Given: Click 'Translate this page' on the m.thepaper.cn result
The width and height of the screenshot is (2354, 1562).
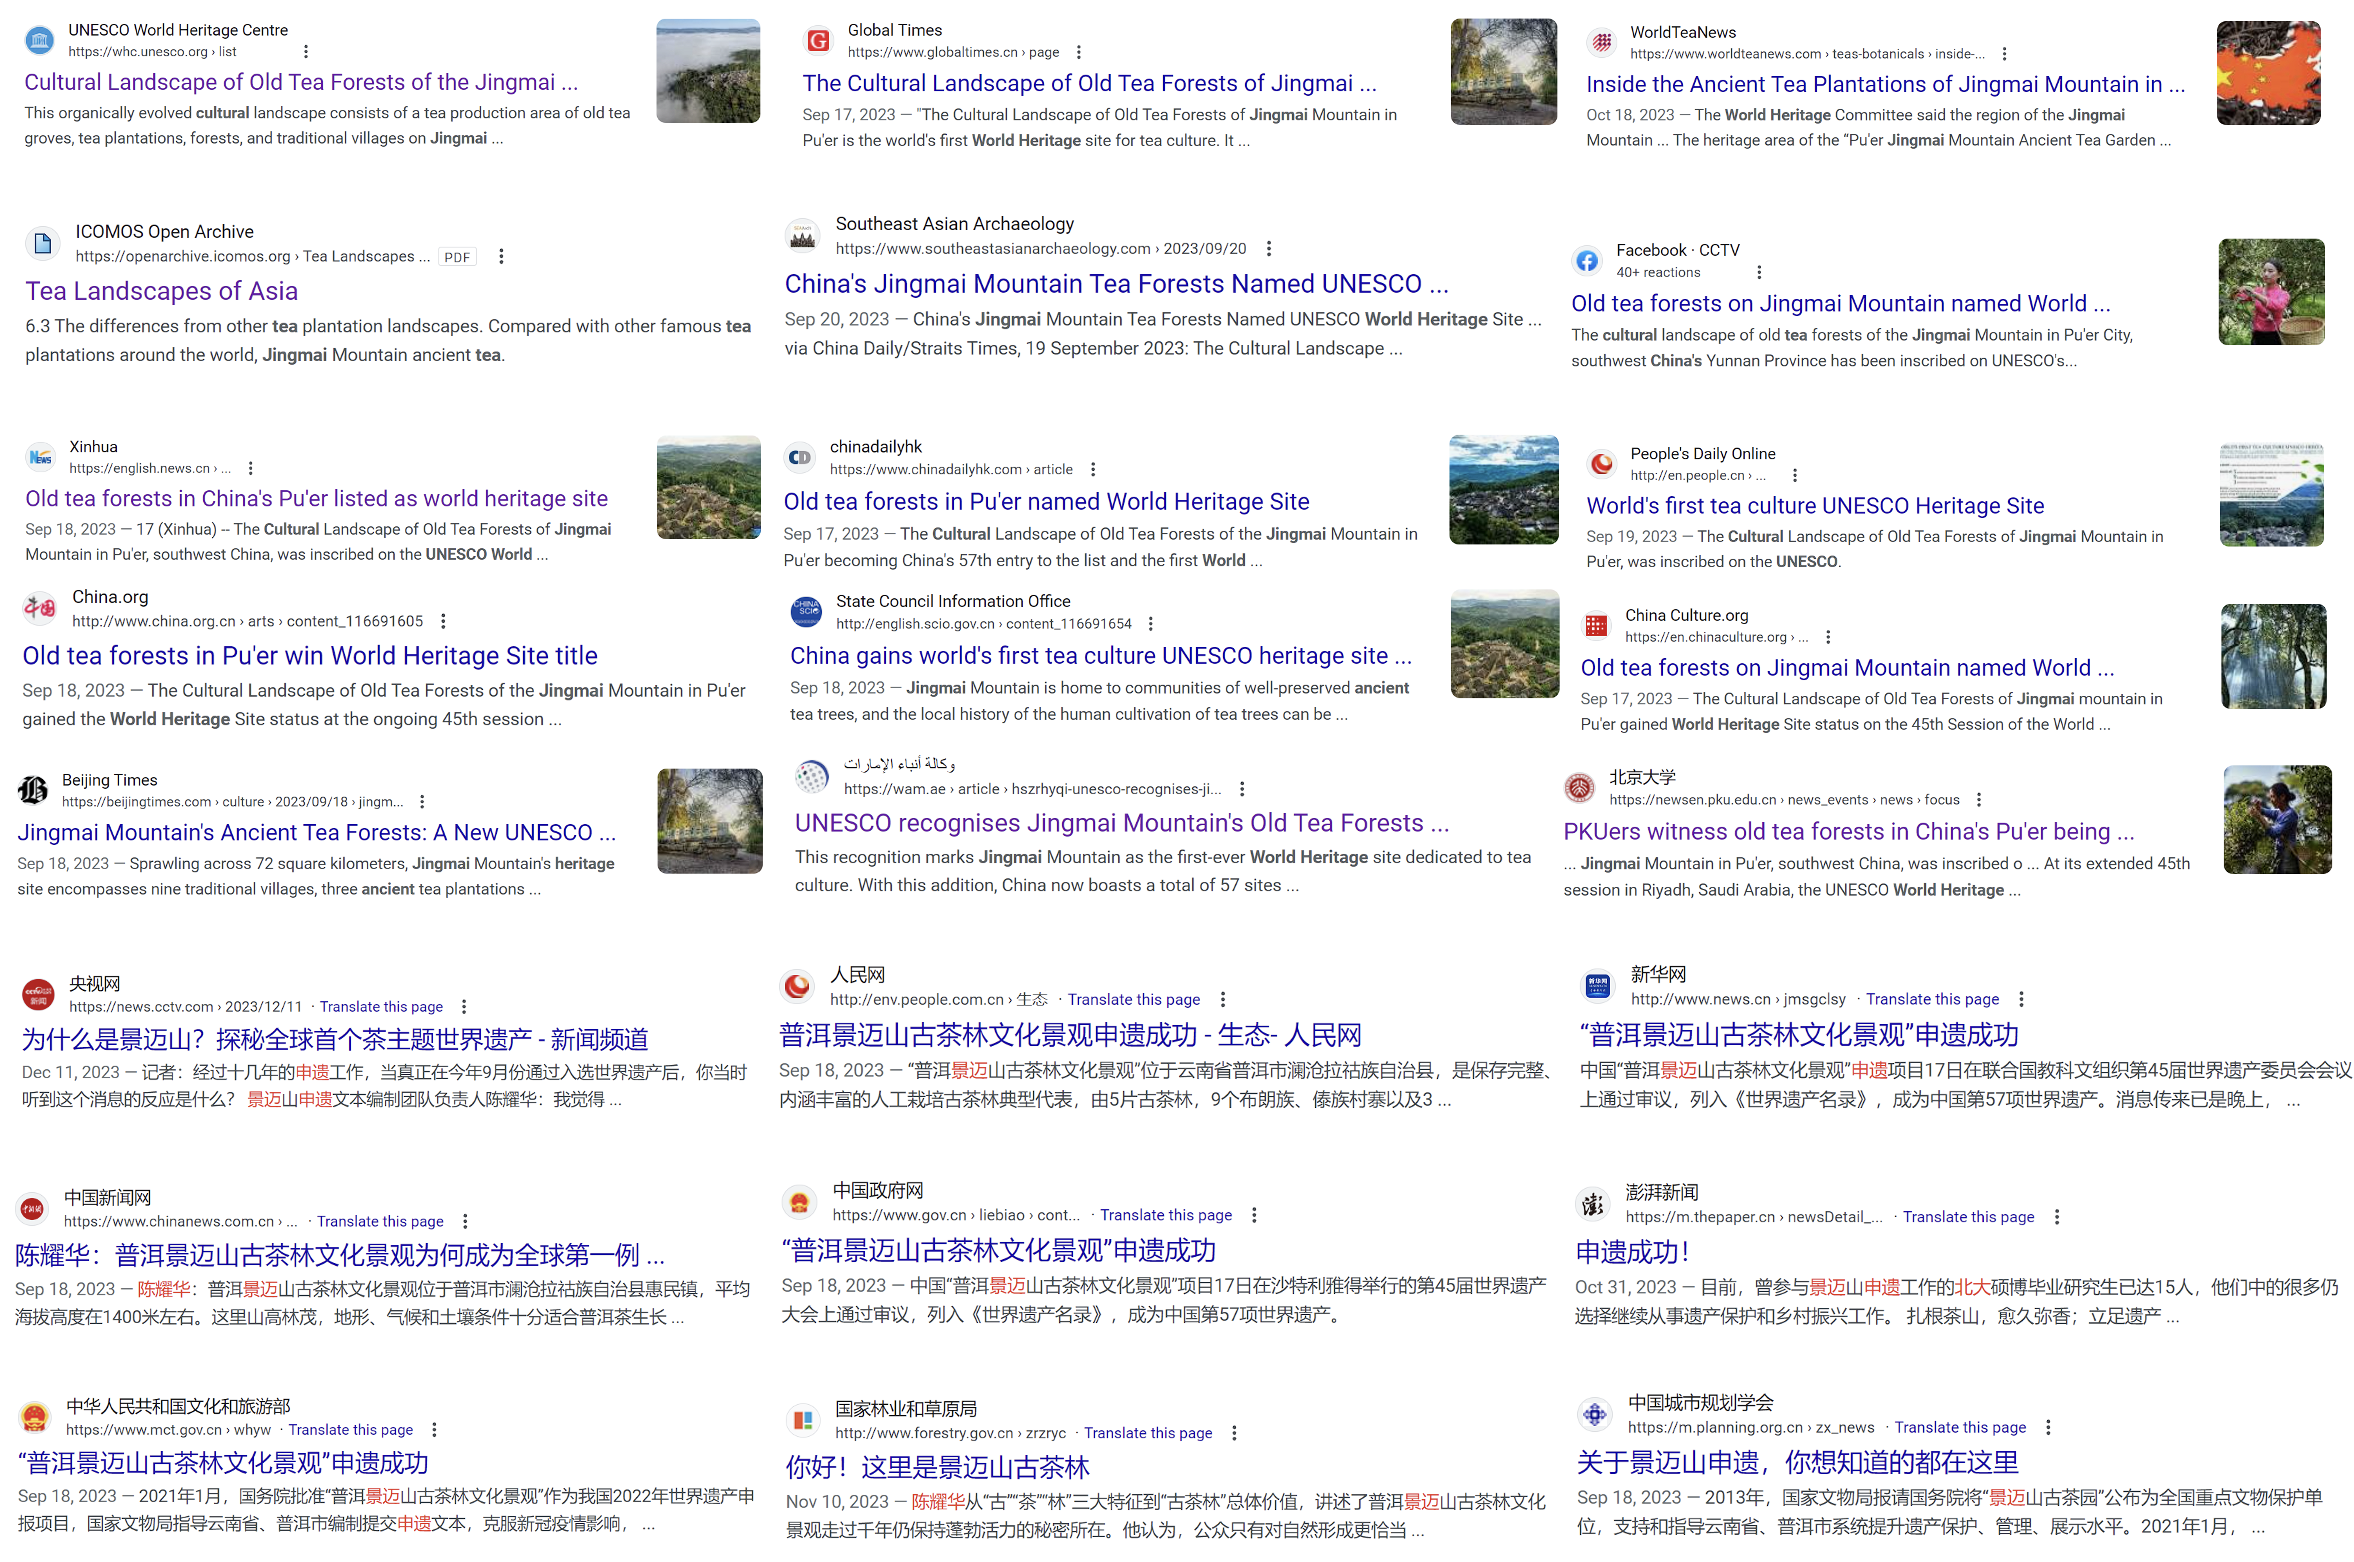Looking at the screenshot, I should 1968,1217.
